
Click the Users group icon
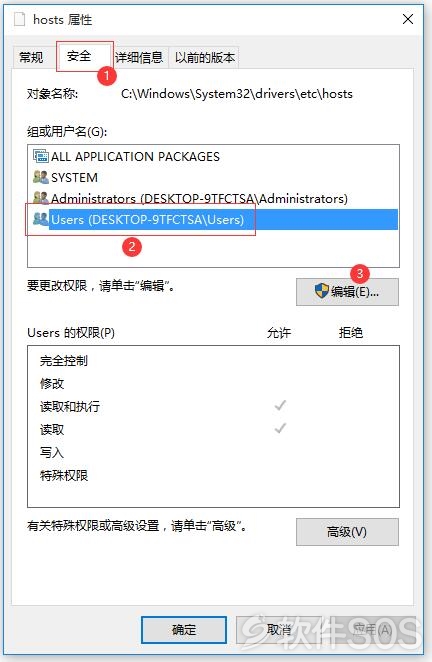click(x=41, y=219)
